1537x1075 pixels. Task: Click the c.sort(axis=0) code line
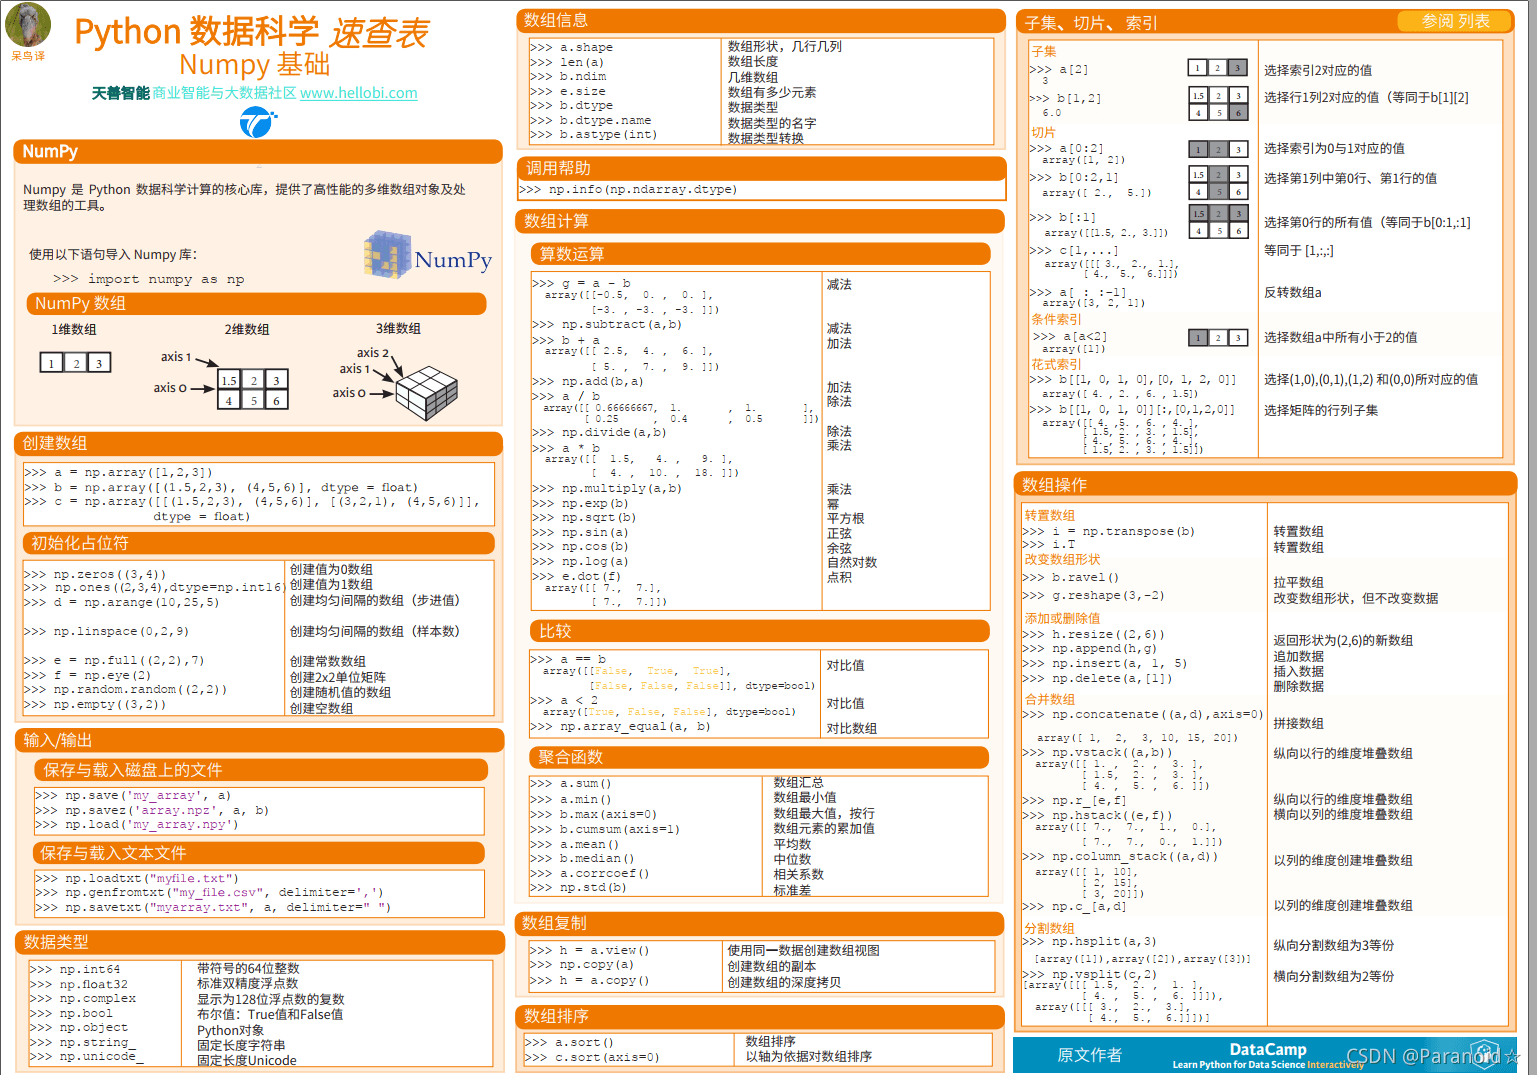pyautogui.click(x=593, y=1057)
